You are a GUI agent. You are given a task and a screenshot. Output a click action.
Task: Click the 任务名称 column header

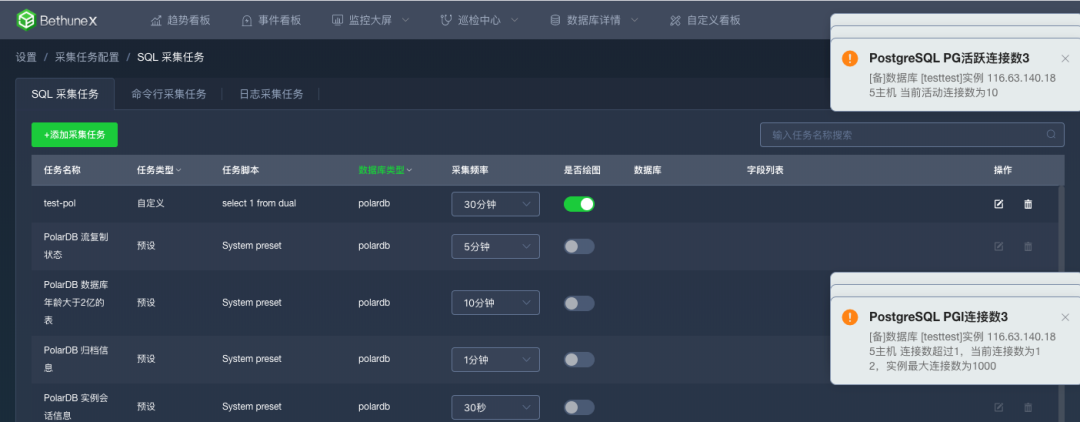click(62, 170)
